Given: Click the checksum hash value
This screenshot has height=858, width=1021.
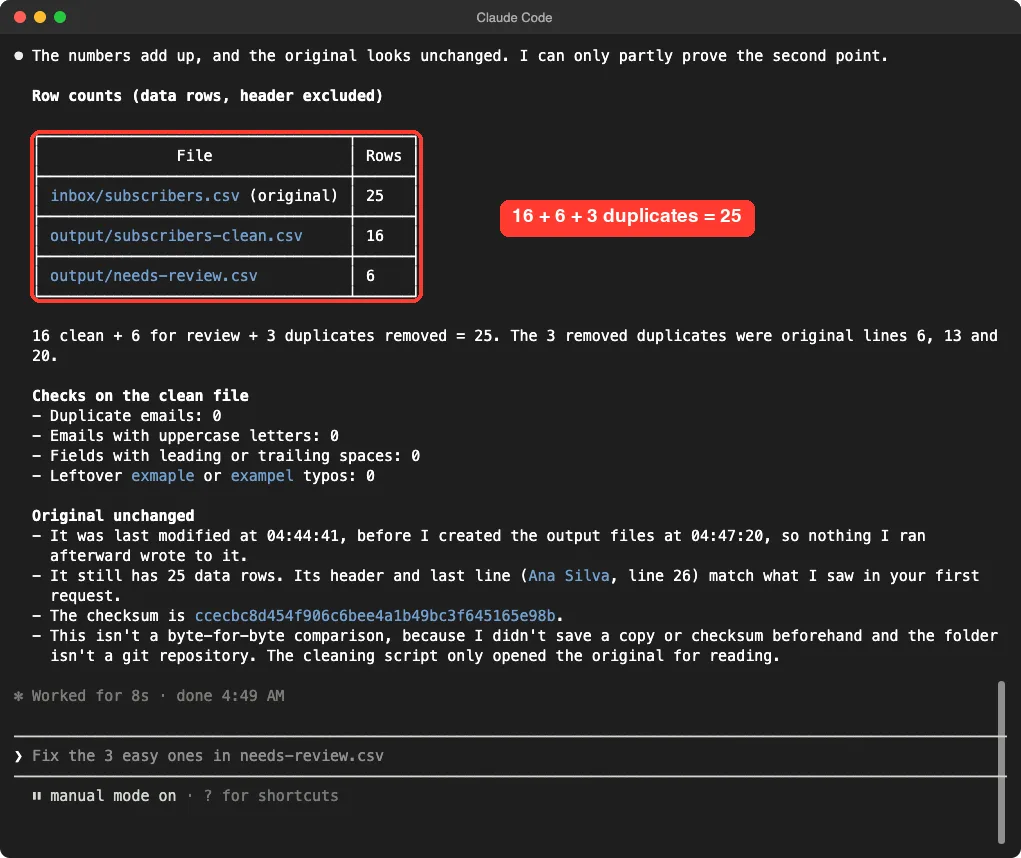Looking at the screenshot, I should (375, 615).
